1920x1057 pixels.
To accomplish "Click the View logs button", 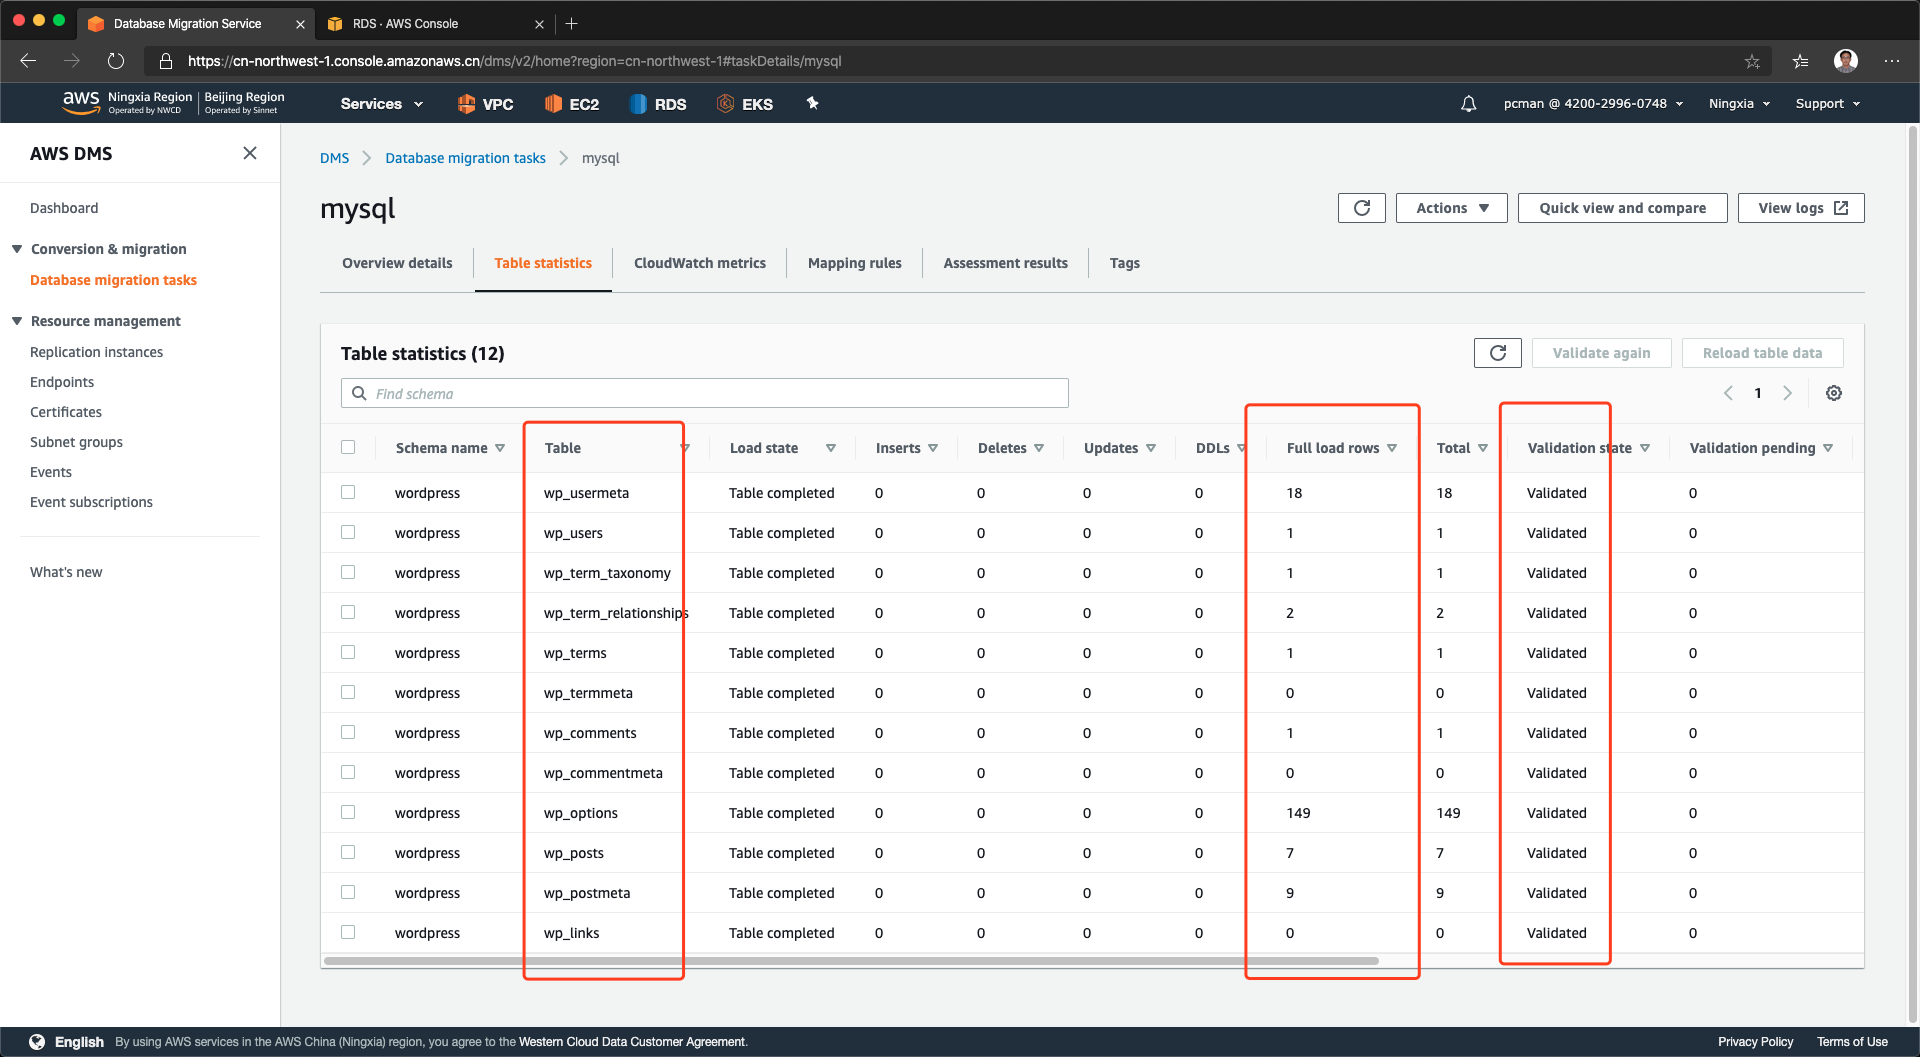I will (1800, 208).
